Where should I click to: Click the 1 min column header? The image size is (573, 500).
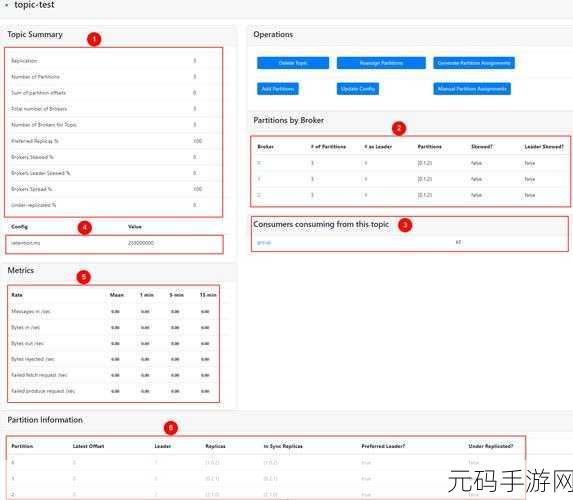[147, 295]
